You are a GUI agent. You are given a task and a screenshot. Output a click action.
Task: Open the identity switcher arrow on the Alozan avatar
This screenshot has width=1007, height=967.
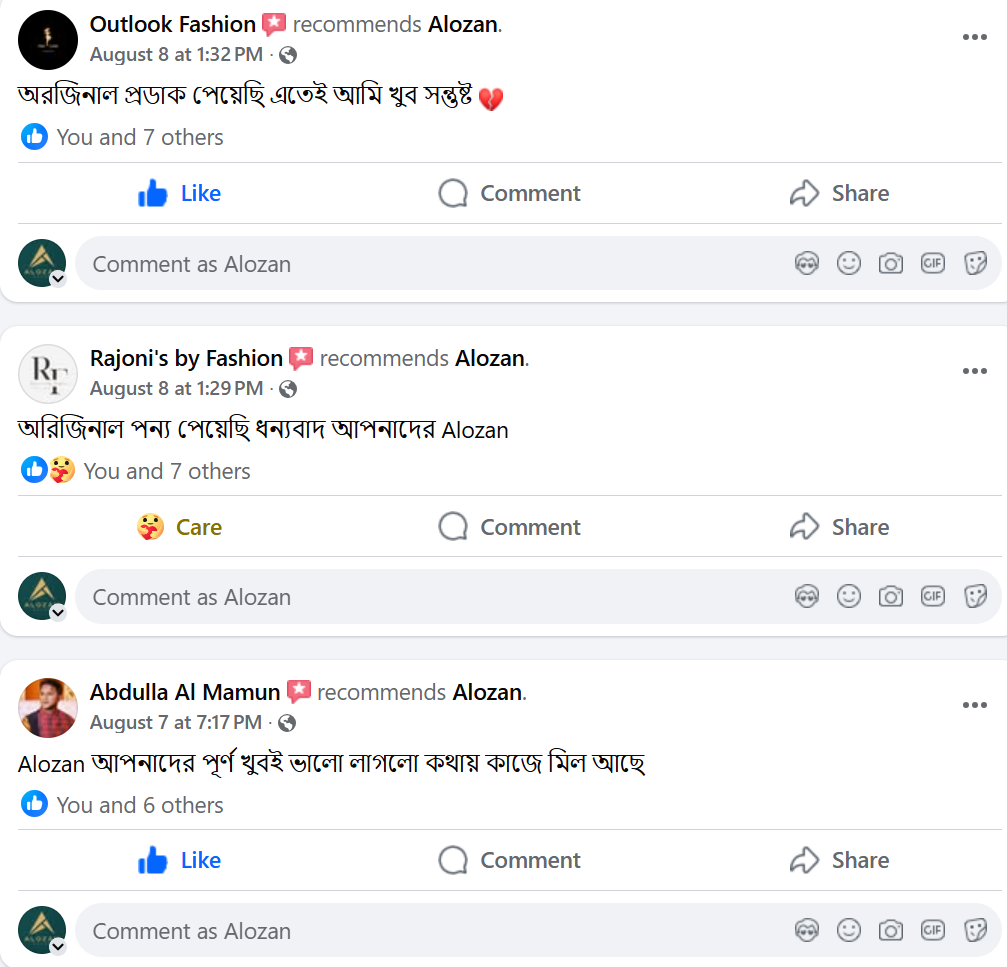(58, 278)
